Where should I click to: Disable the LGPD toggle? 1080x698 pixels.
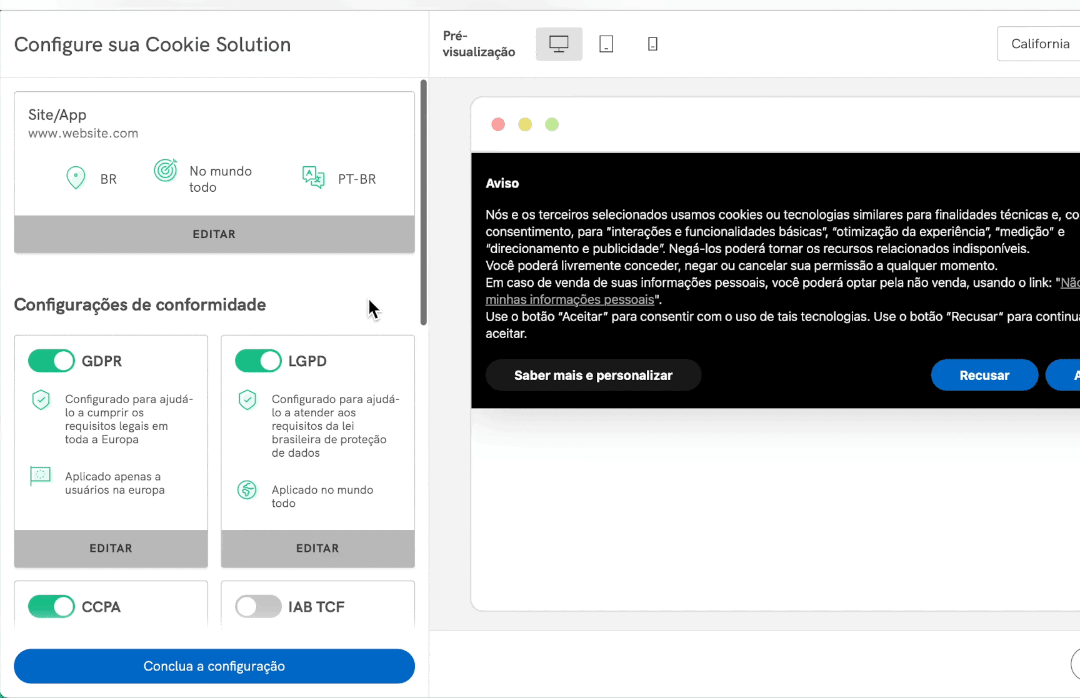click(258, 361)
